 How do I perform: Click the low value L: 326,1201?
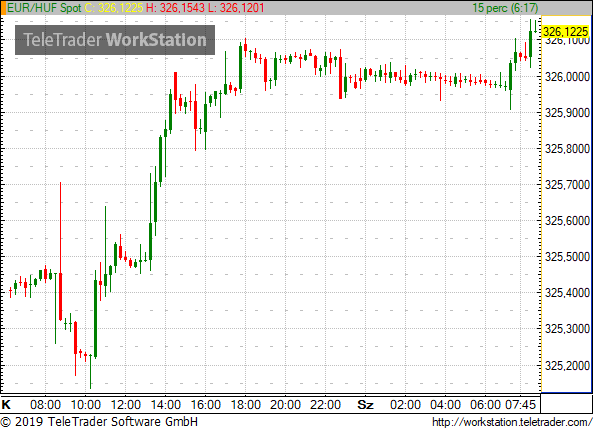236,8
